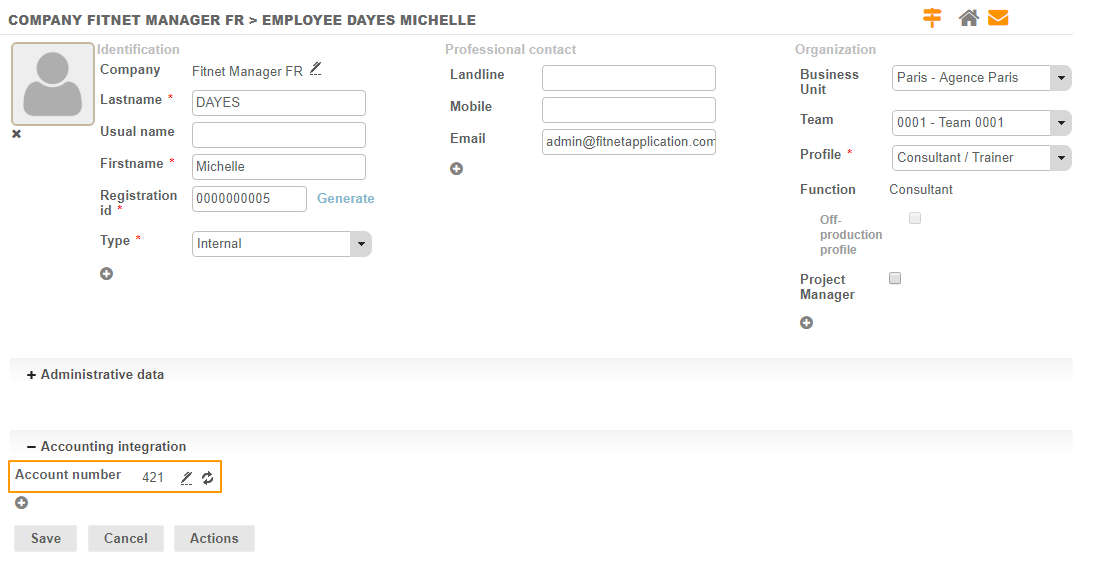Toggle the Project Manager checkbox
Viewport: 1094px width, 563px height.
[x=895, y=279]
